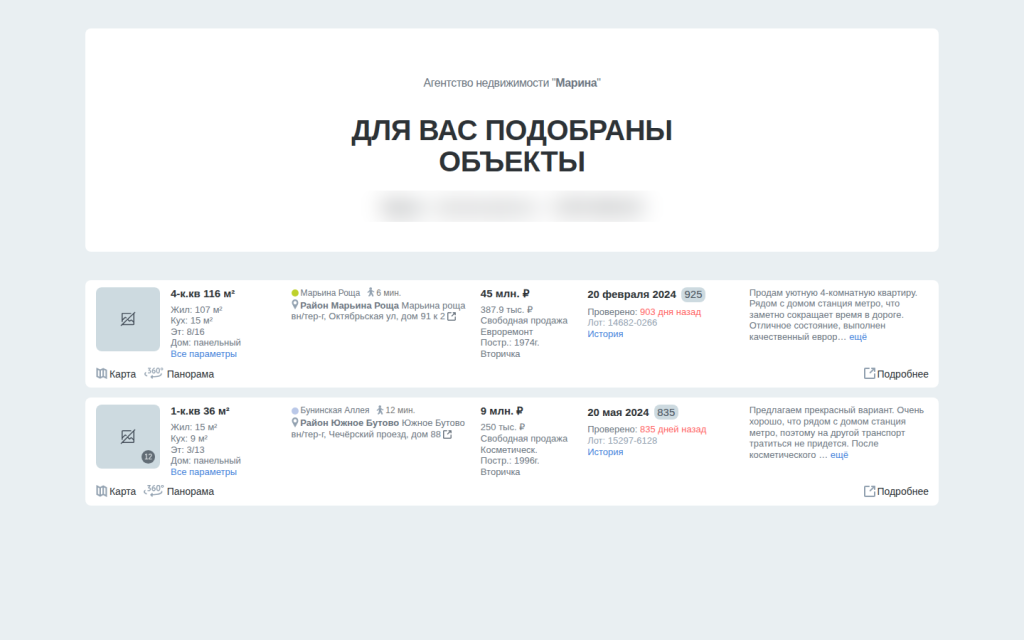
Task: Click the 360° panorama icon for Южное Бутово listing
Action: coord(153,490)
